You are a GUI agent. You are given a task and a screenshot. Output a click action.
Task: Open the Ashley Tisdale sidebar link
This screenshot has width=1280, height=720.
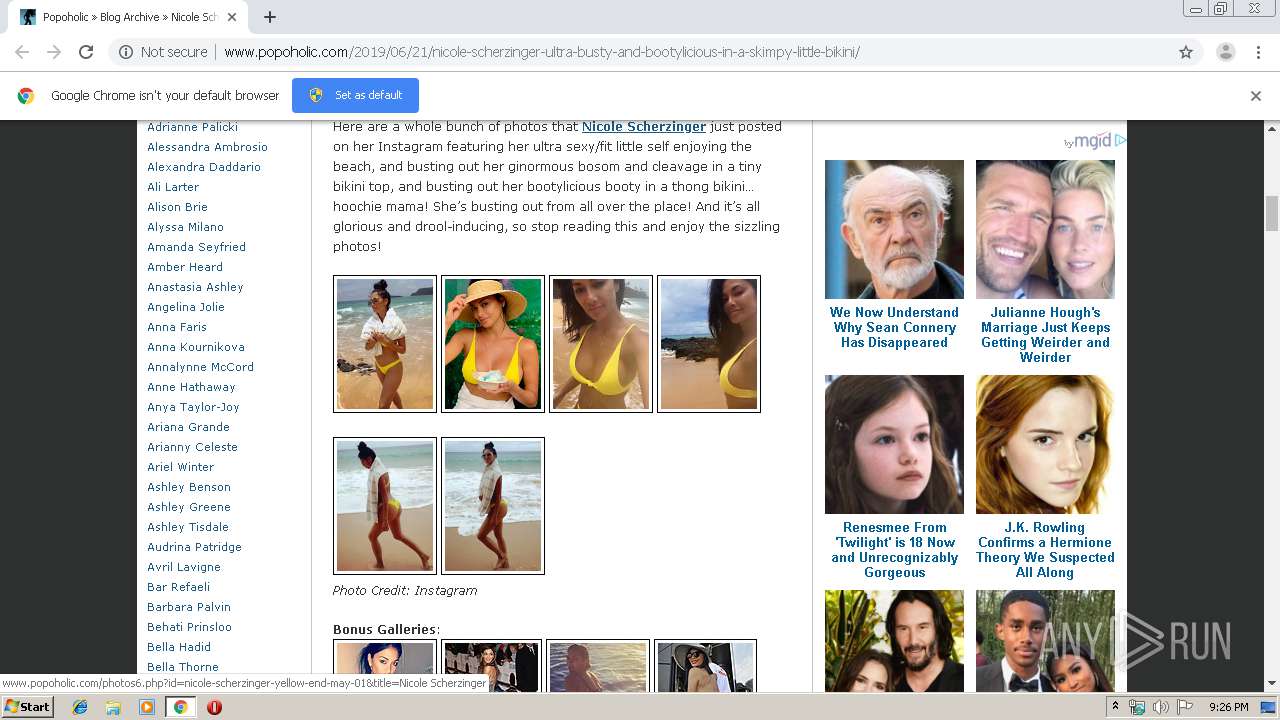tap(188, 527)
